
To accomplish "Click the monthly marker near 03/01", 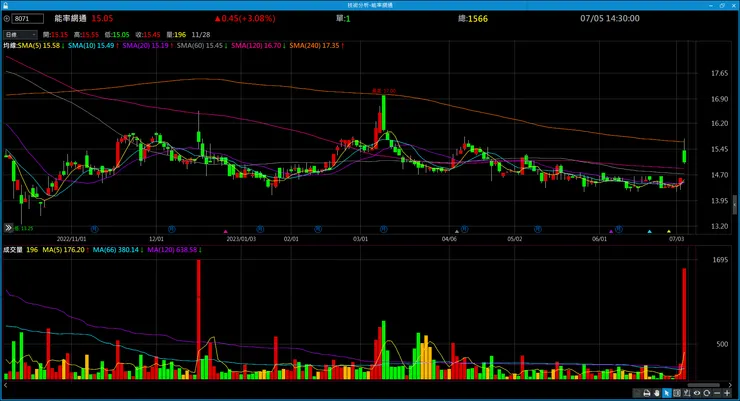I will click(384, 229).
